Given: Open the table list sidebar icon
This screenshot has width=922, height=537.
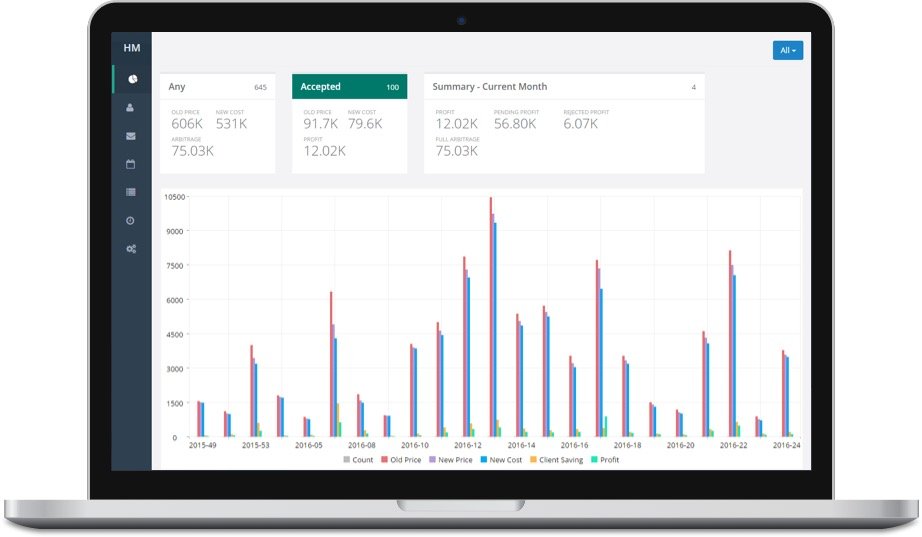Looking at the screenshot, I should point(131,192).
